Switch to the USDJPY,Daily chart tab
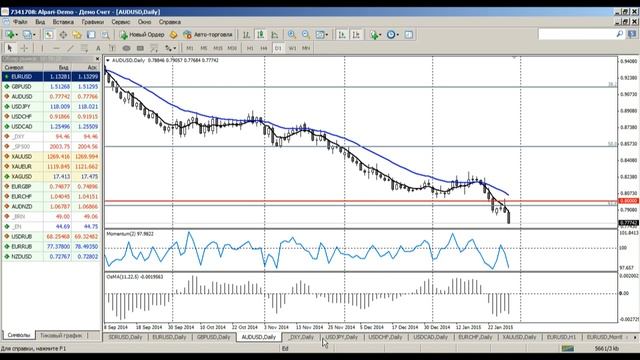 pos(342,337)
